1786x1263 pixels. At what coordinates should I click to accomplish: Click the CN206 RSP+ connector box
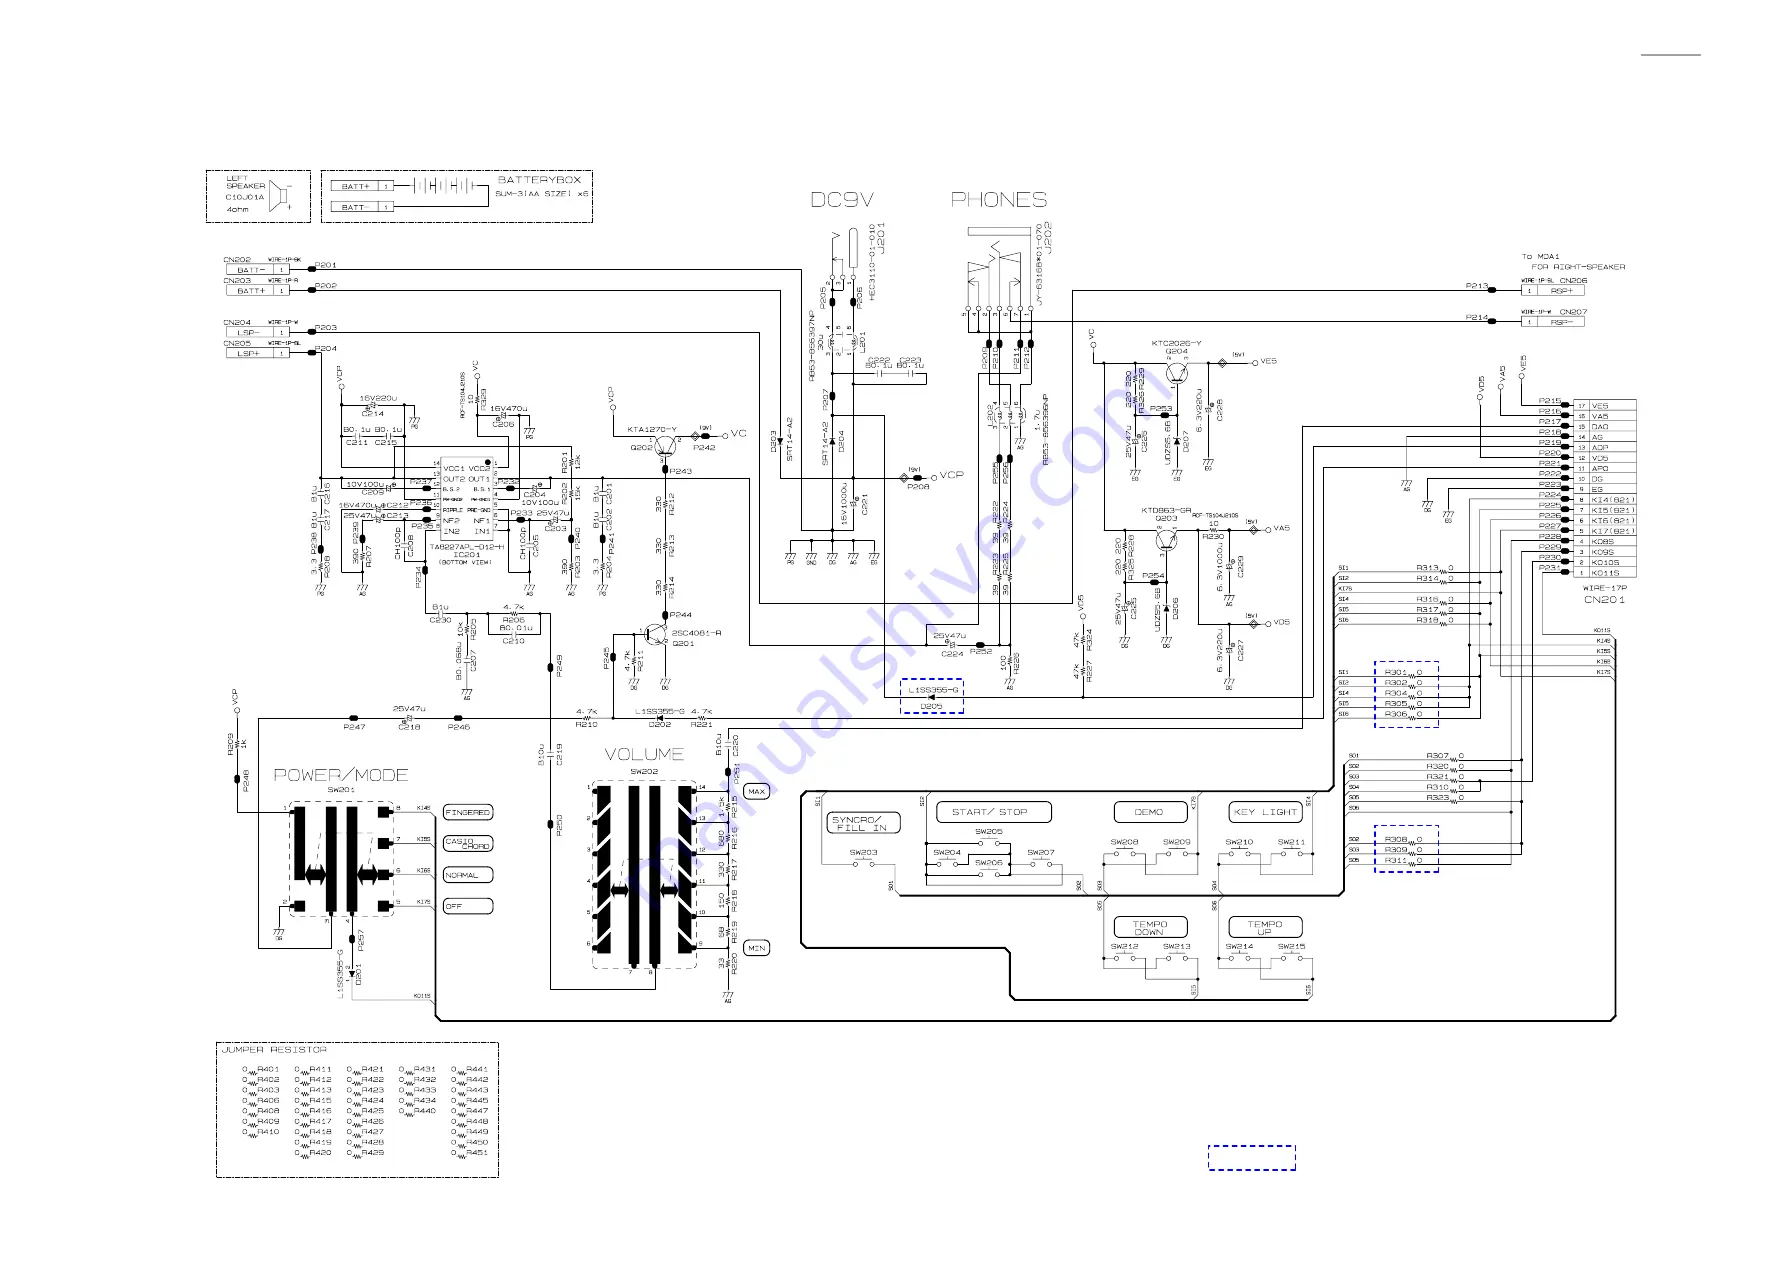click(1553, 291)
